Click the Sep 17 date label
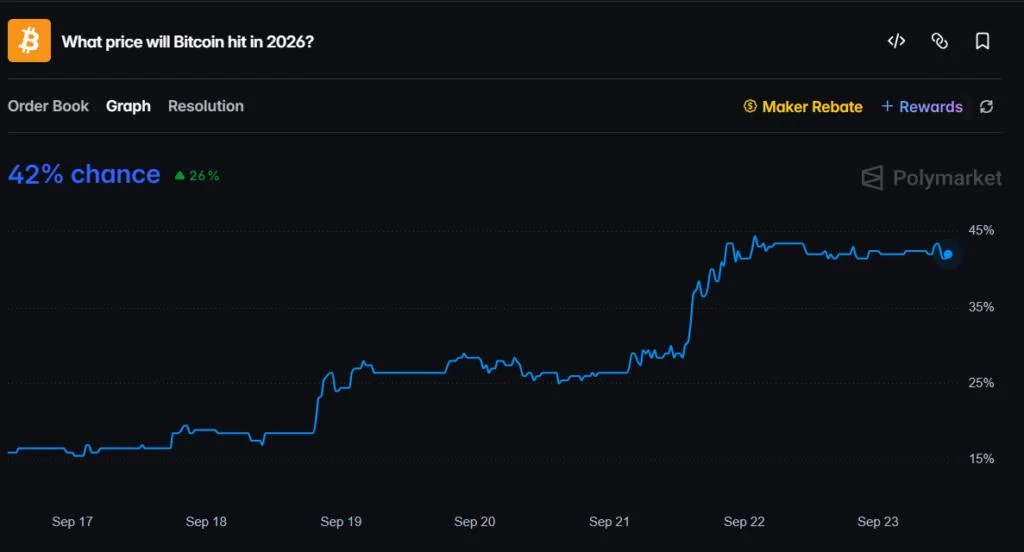Image resolution: width=1024 pixels, height=552 pixels. [x=72, y=521]
